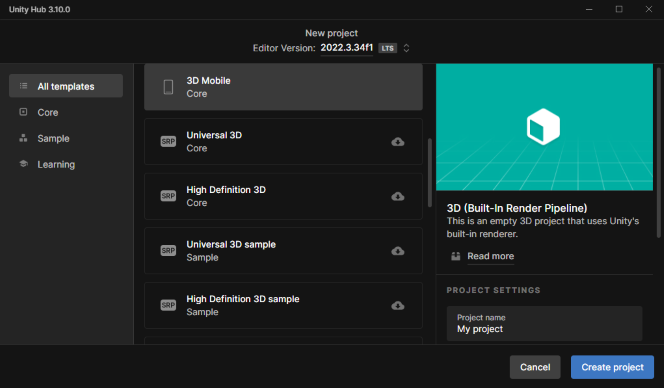Viewport: 664px width, 388px height.
Task: Minimize the Unity Hub window
Action: 589,9
